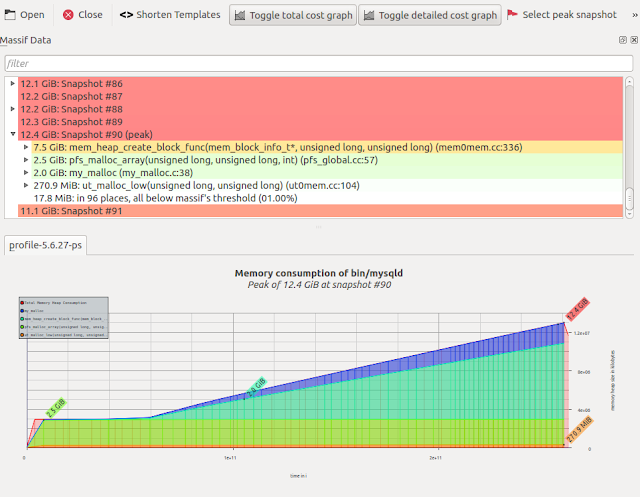Expand my_malloc entry
640x497 pixels.
26,172
